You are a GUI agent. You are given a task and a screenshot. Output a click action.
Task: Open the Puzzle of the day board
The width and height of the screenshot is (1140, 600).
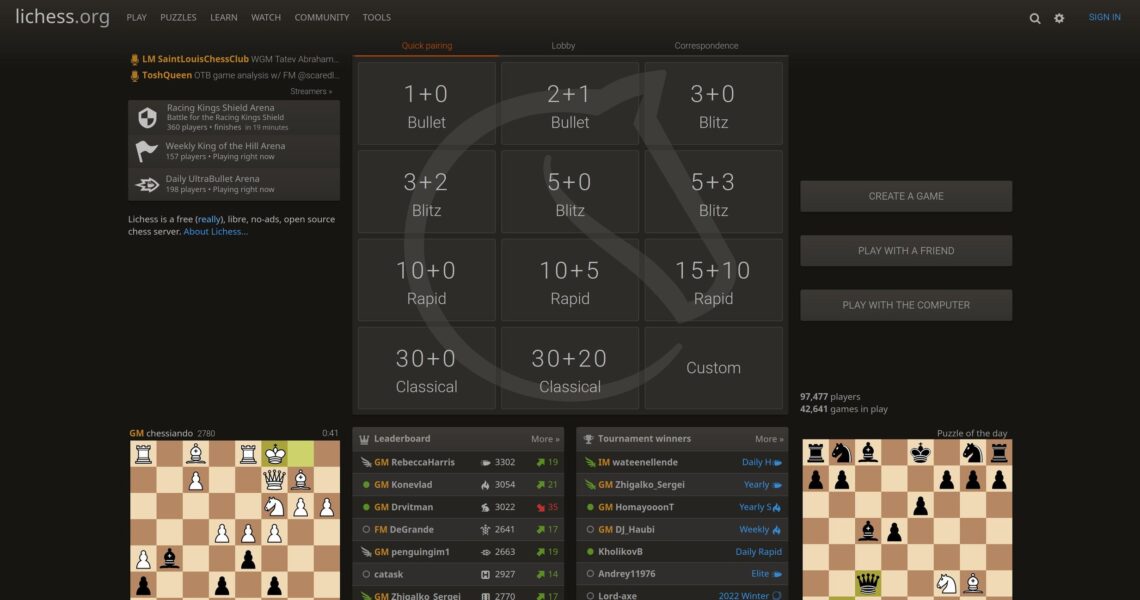pyautogui.click(x=907, y=519)
